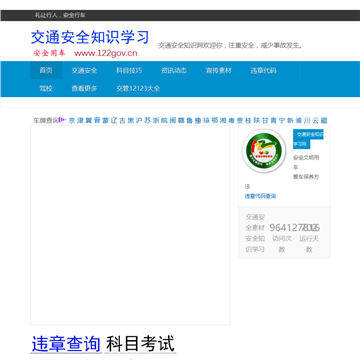Select plate prefix 粤
This screenshot has width=360, height=360.
[x=232, y=120]
